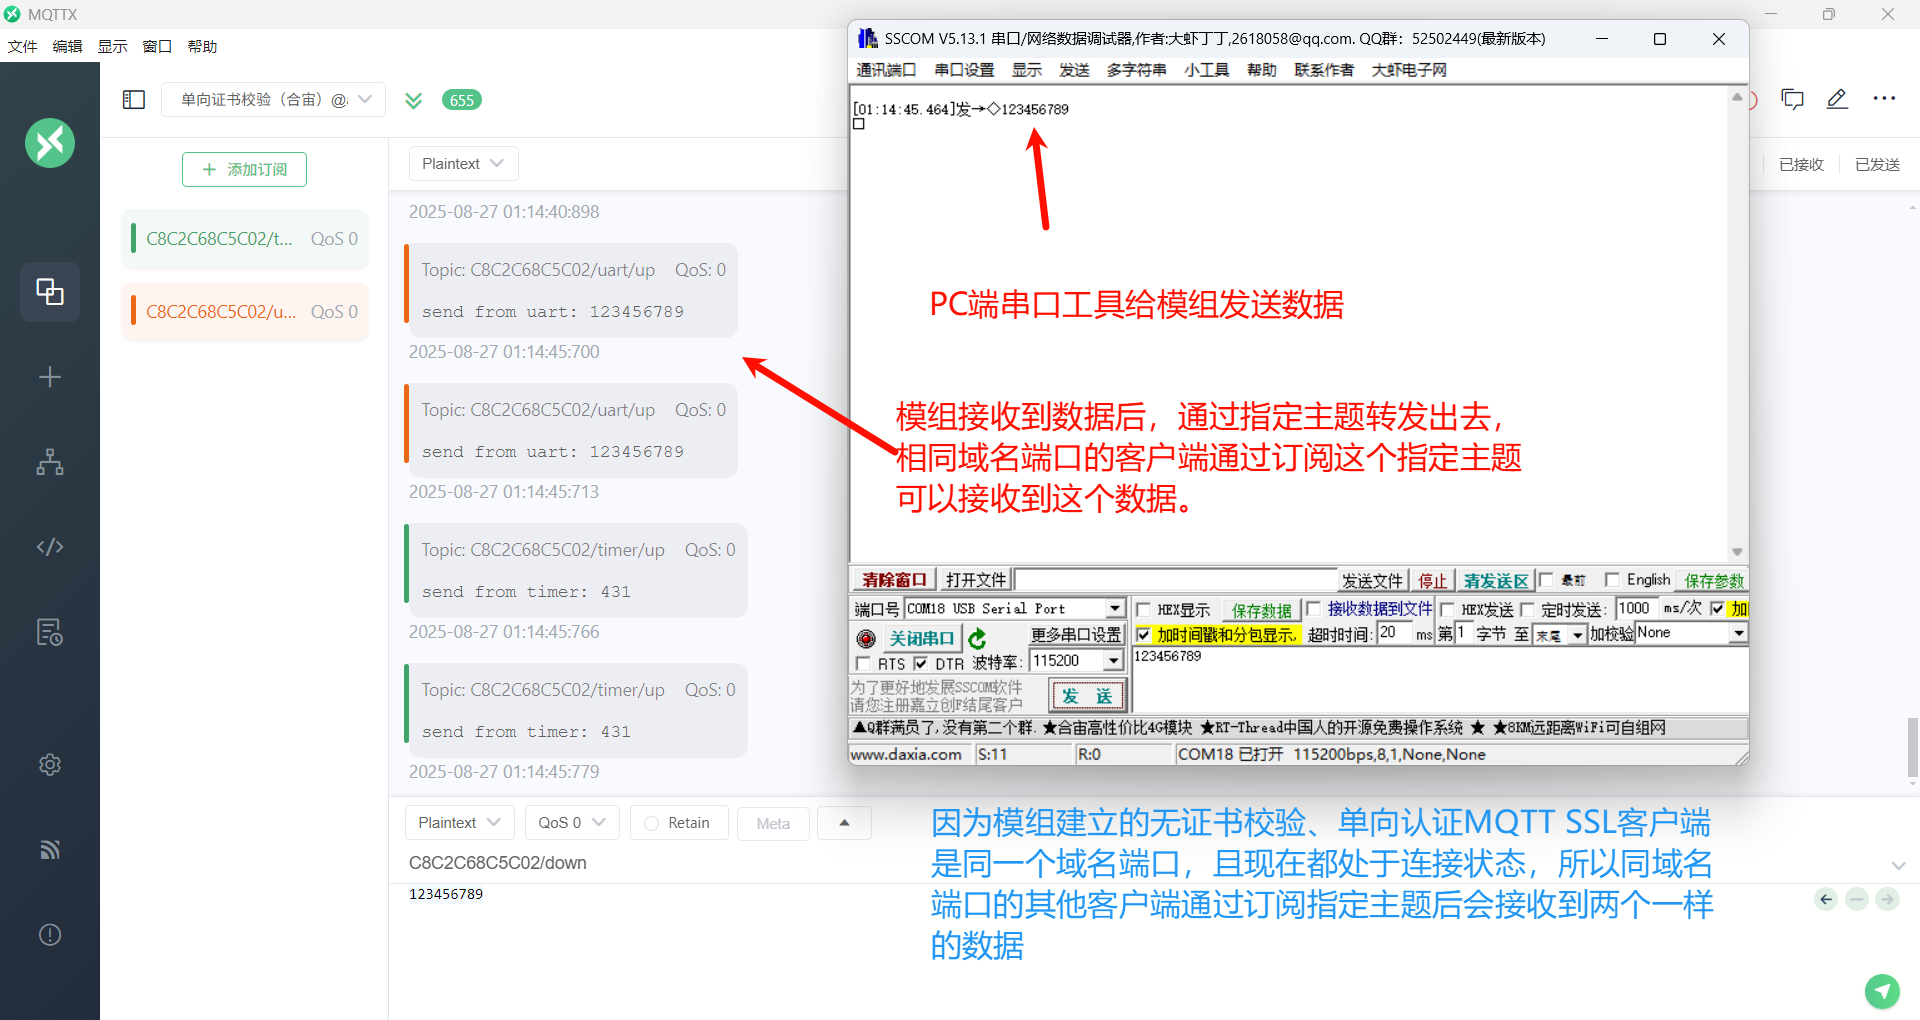Open MQTTX Settings gear icon

click(x=50, y=765)
